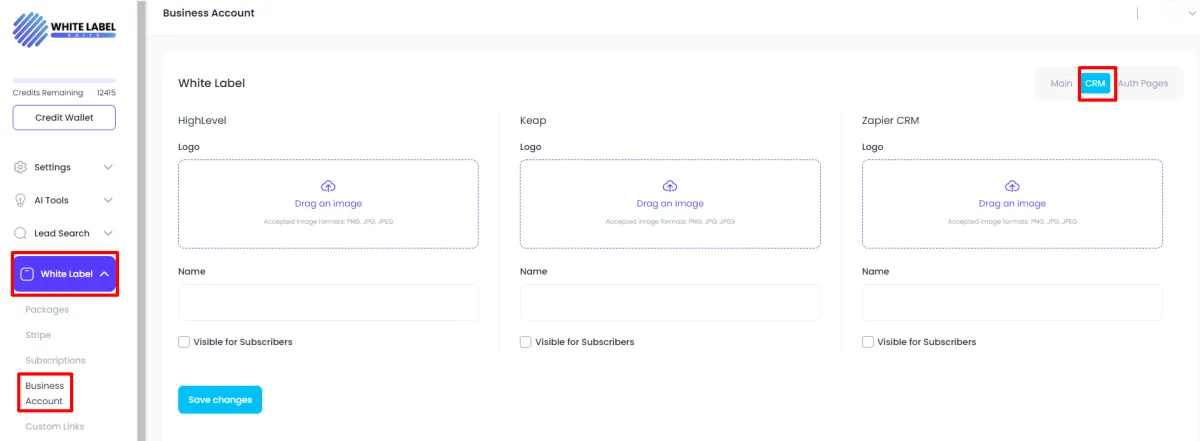Open Business Account in the sidebar

click(x=45, y=393)
